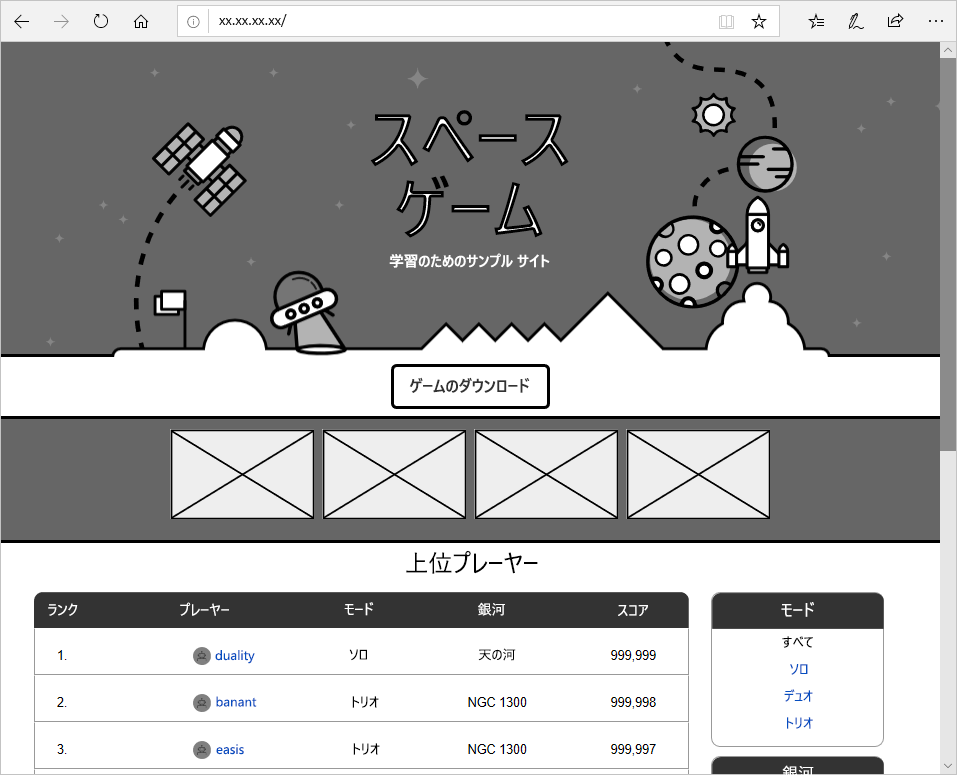This screenshot has height=775, width=957.
Task: Click avatar icon next to banant
Action: click(201, 702)
